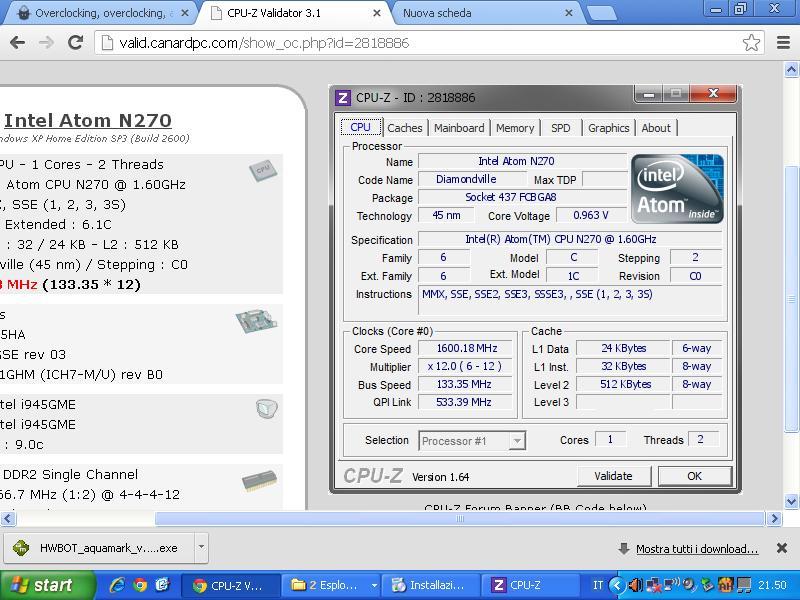
Task: Click the volume speaker tray icon
Action: tap(635, 585)
